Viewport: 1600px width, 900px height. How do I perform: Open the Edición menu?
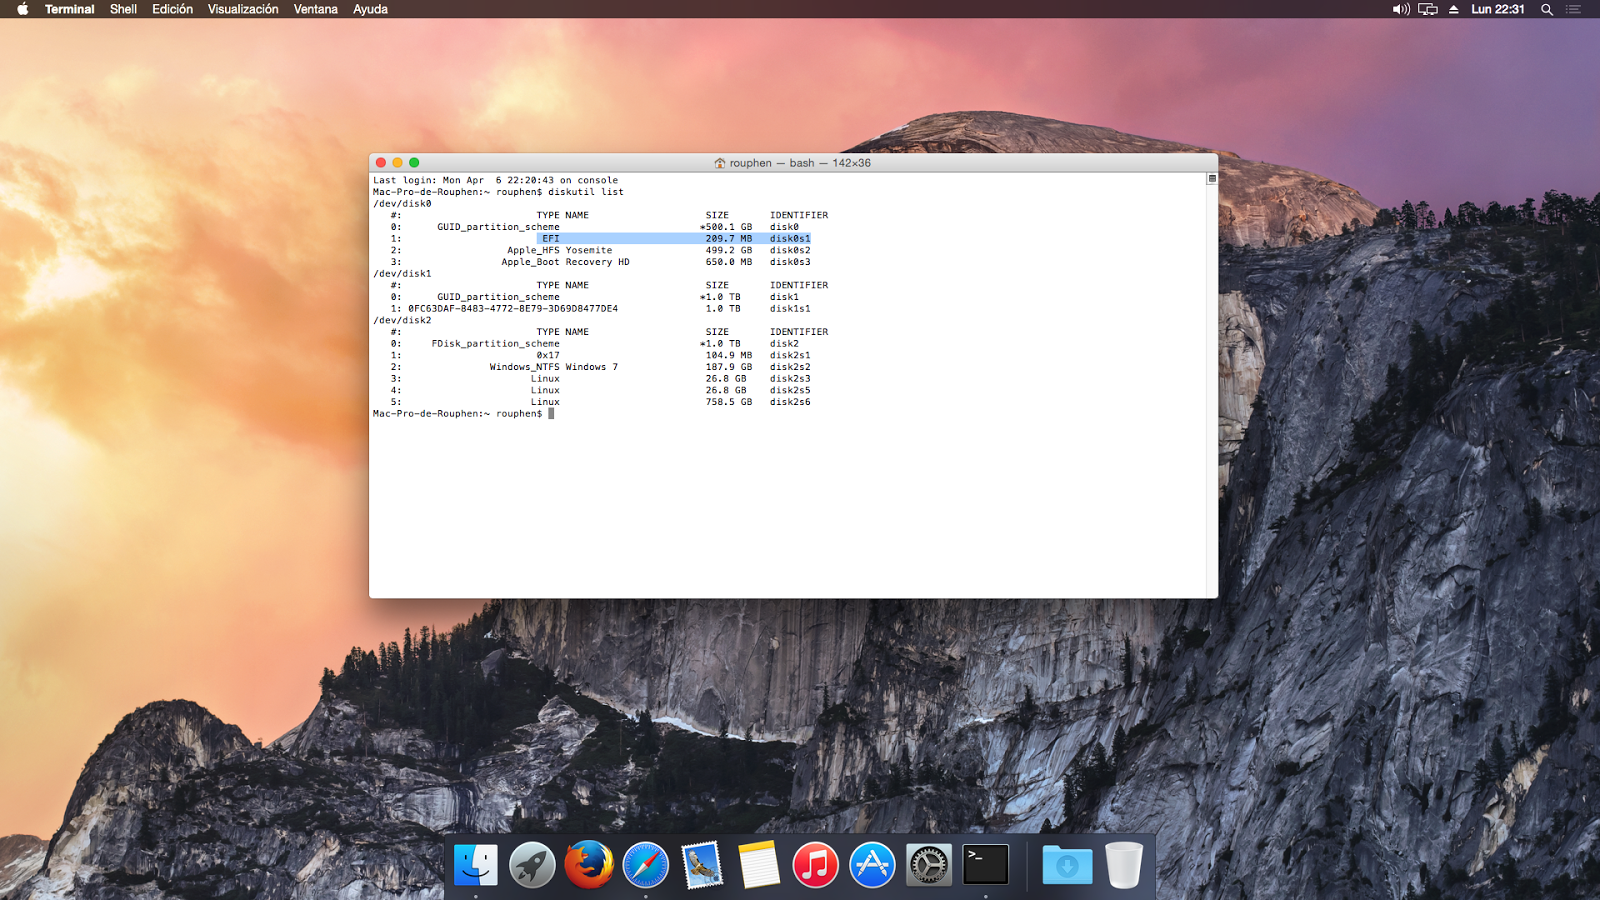[x=172, y=9]
